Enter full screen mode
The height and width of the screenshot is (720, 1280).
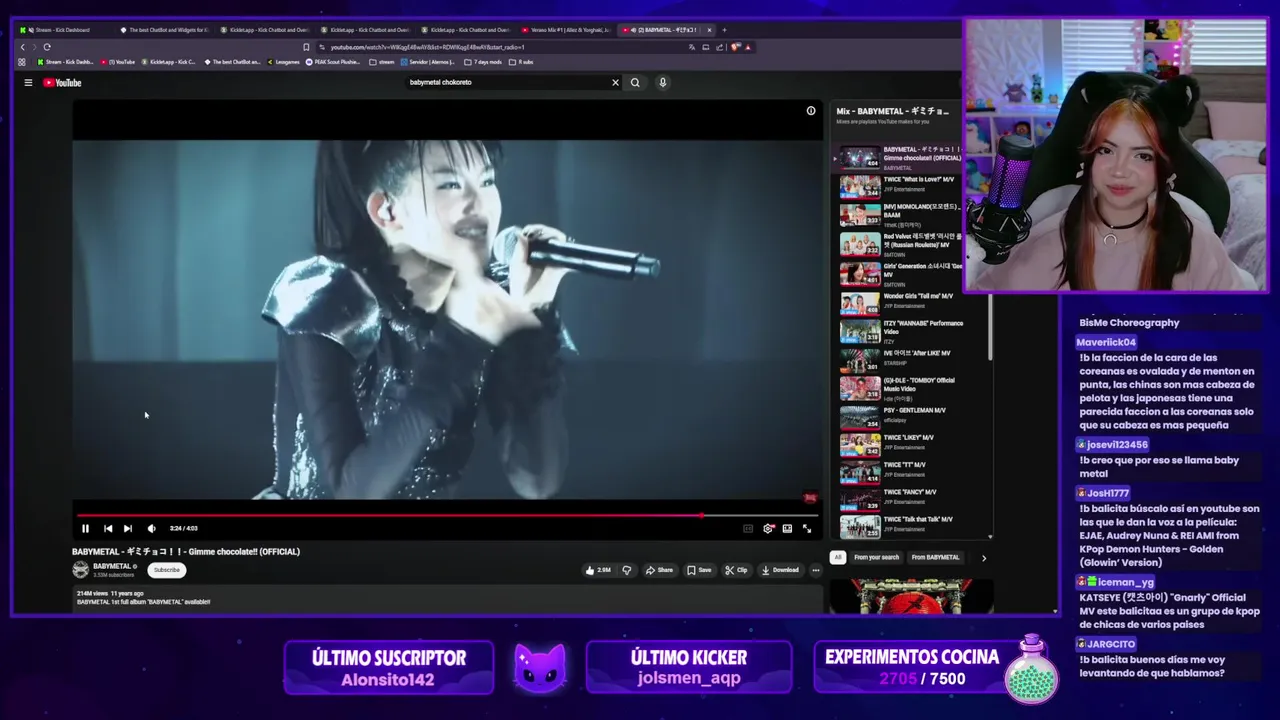[x=807, y=528]
